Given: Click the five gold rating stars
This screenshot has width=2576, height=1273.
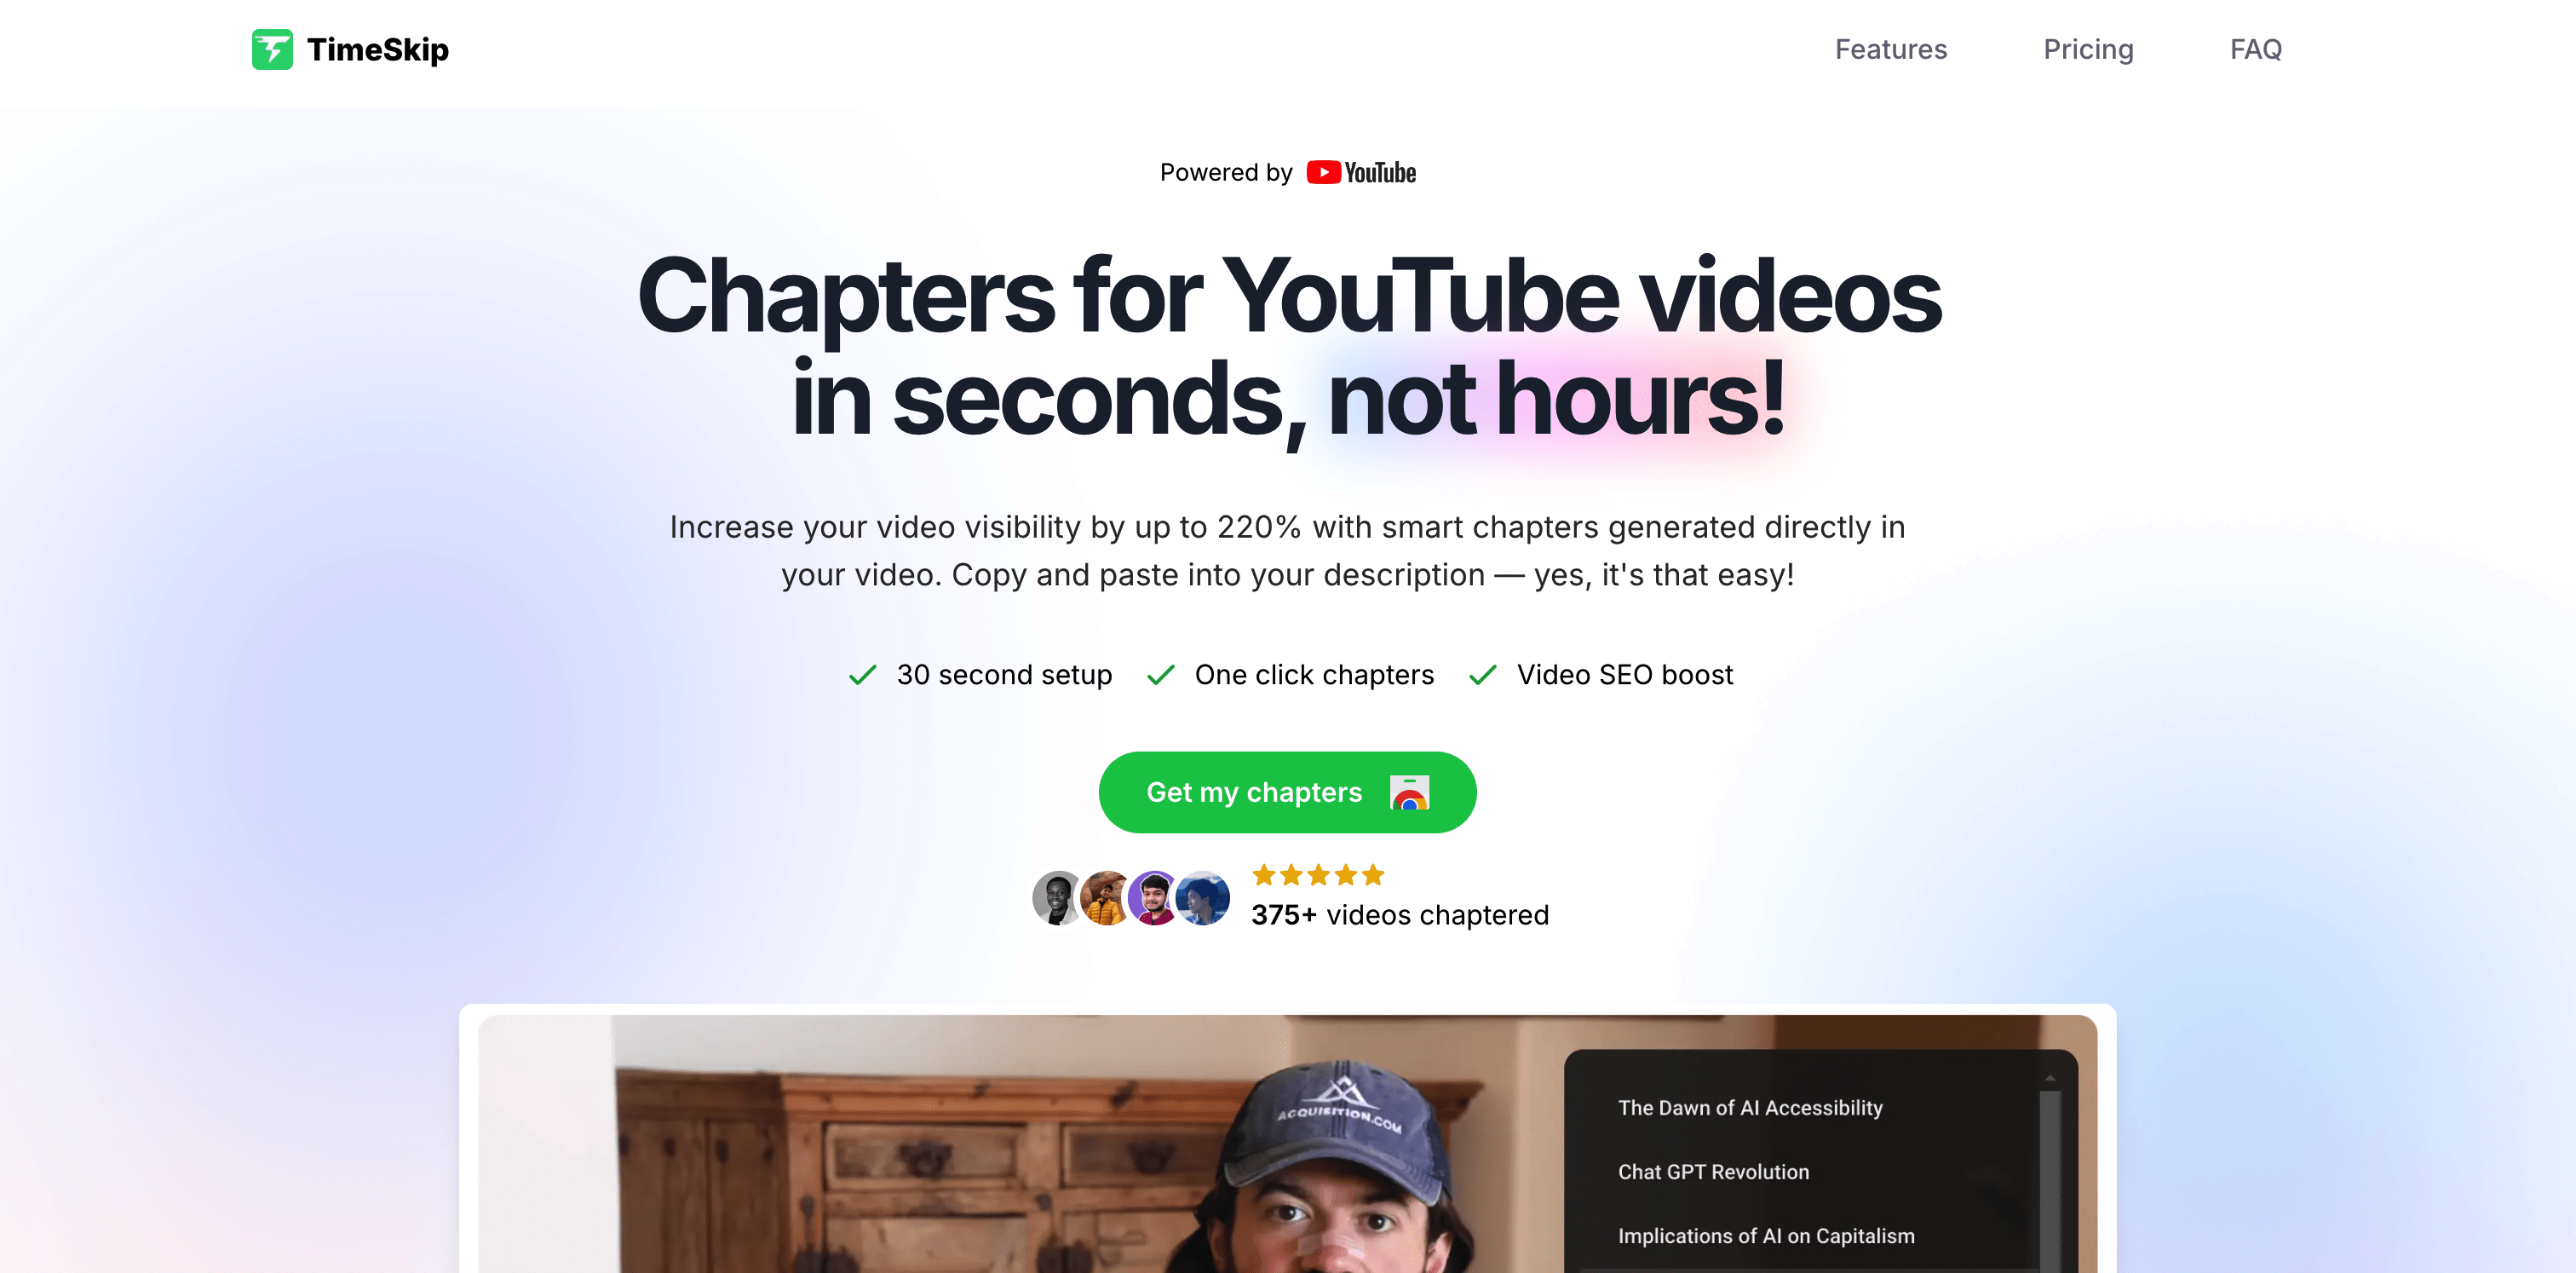Looking at the screenshot, I should tap(1318, 875).
